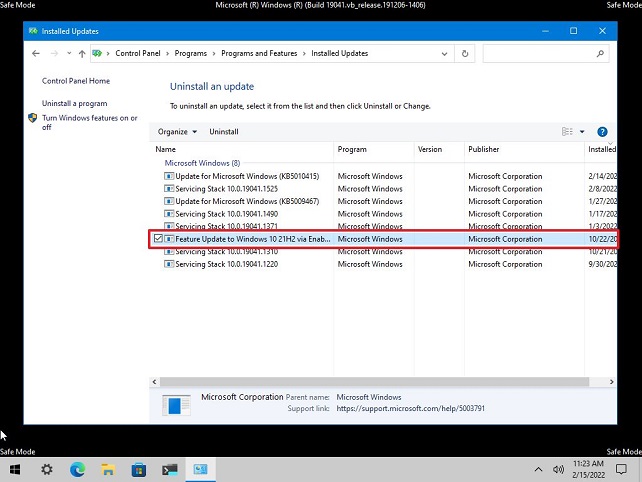Click the volume speaker tray icon

click(558, 470)
